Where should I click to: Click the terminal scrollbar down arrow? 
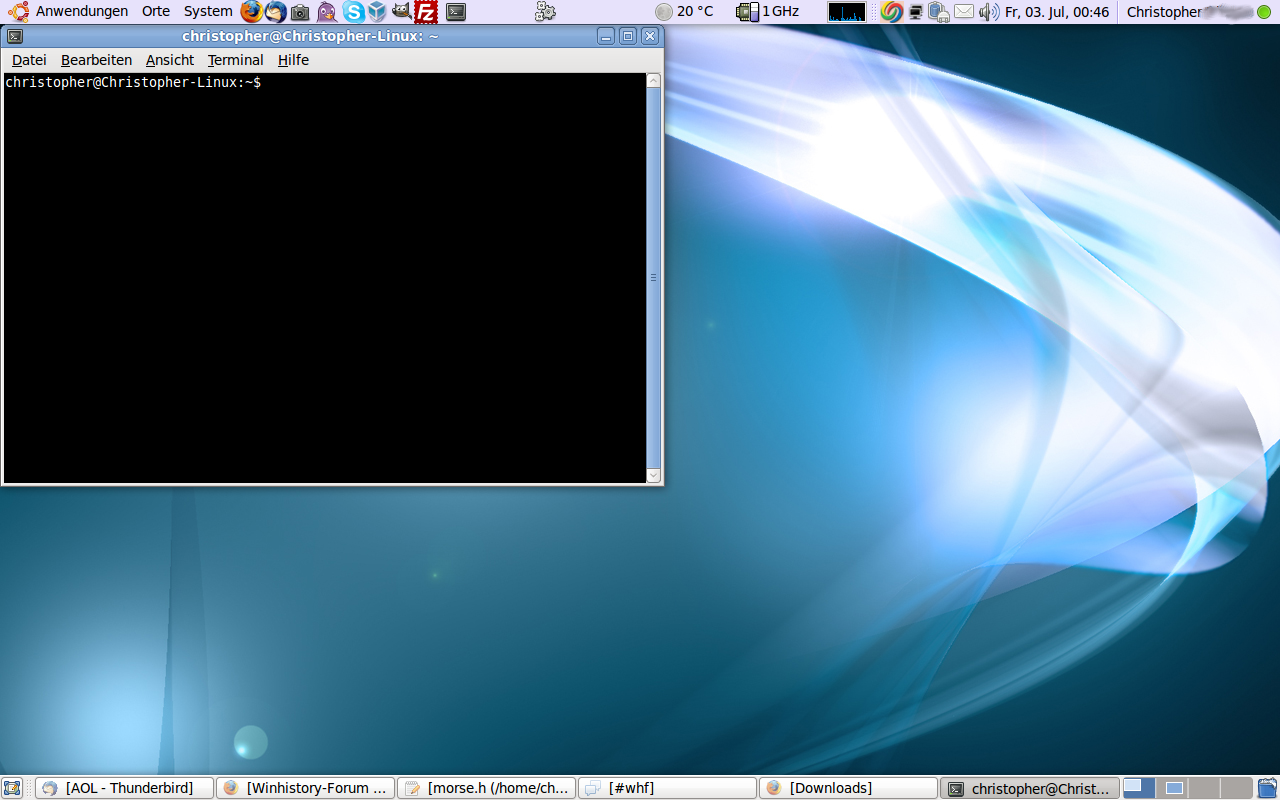point(654,476)
